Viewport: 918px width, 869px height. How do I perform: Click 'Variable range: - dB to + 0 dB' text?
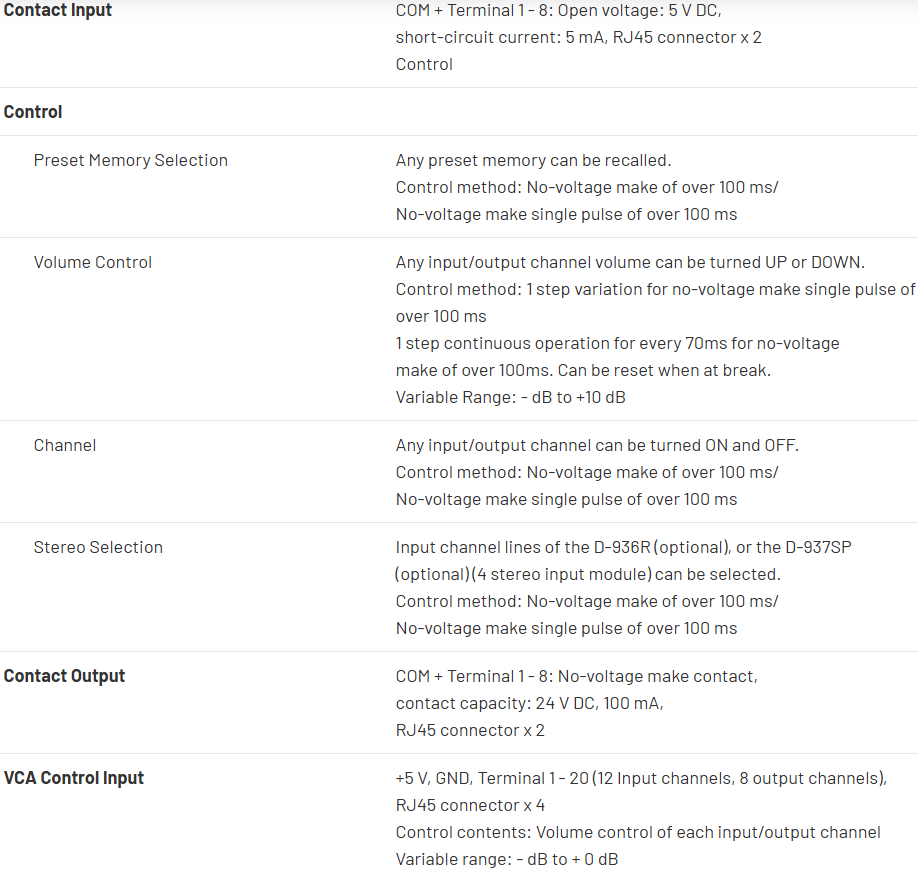click(506, 859)
